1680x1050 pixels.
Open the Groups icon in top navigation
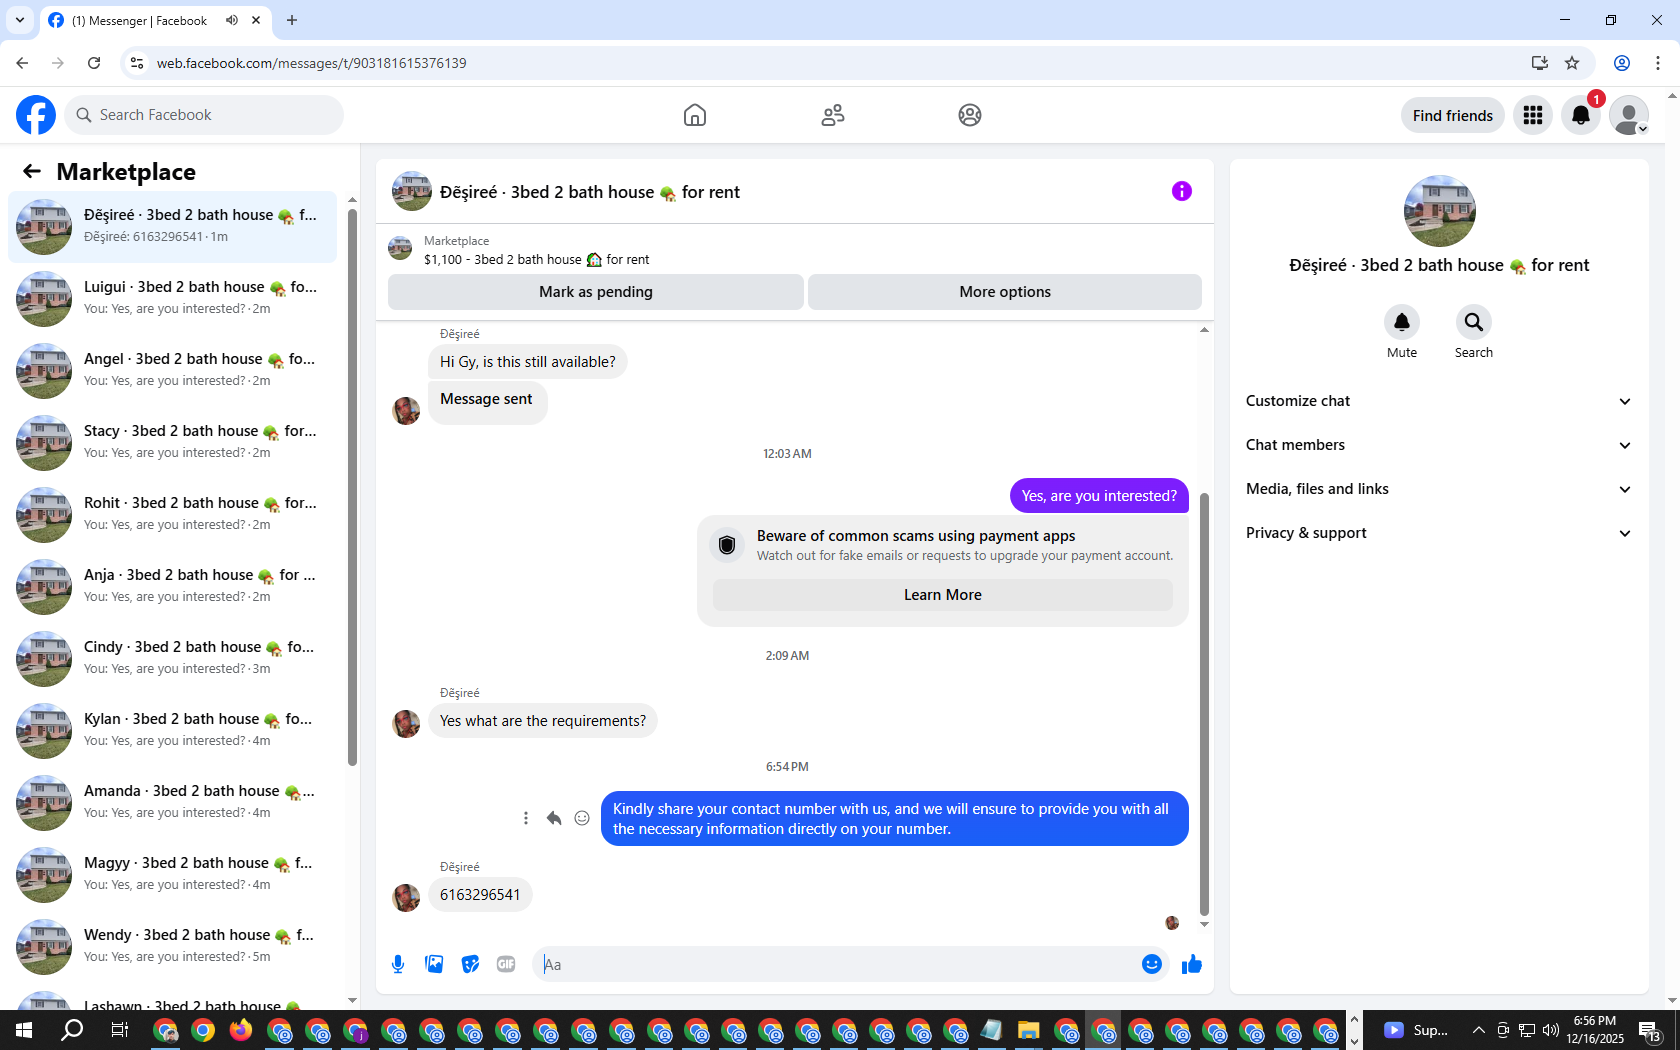(970, 115)
